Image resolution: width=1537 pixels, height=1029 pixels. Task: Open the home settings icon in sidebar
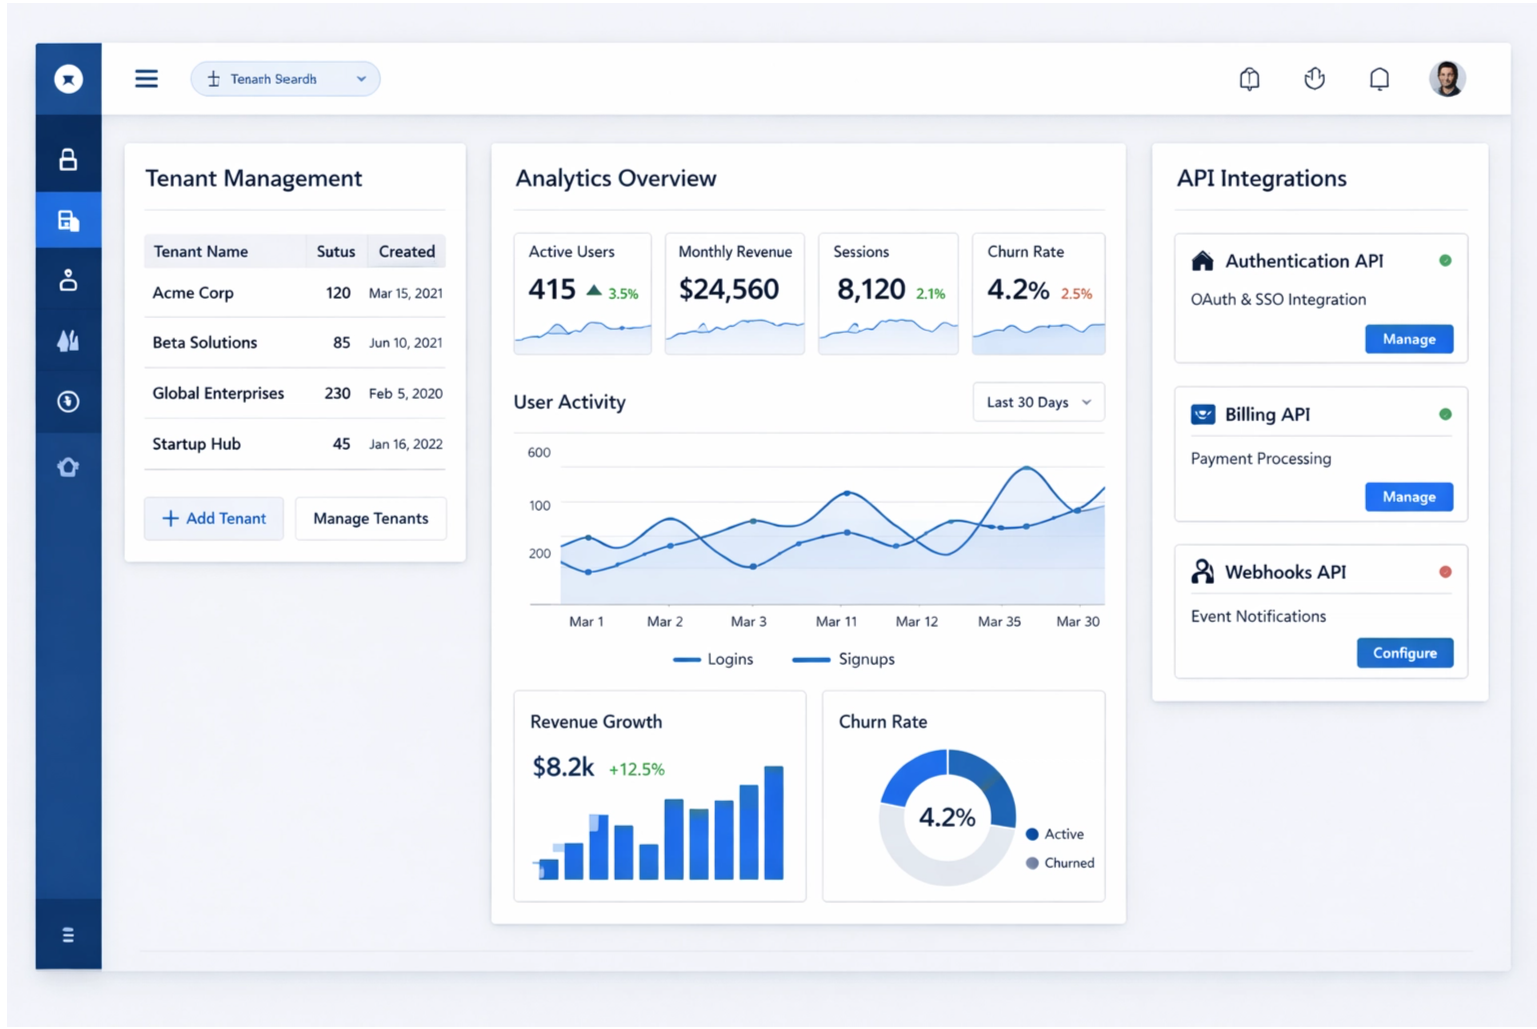(68, 466)
